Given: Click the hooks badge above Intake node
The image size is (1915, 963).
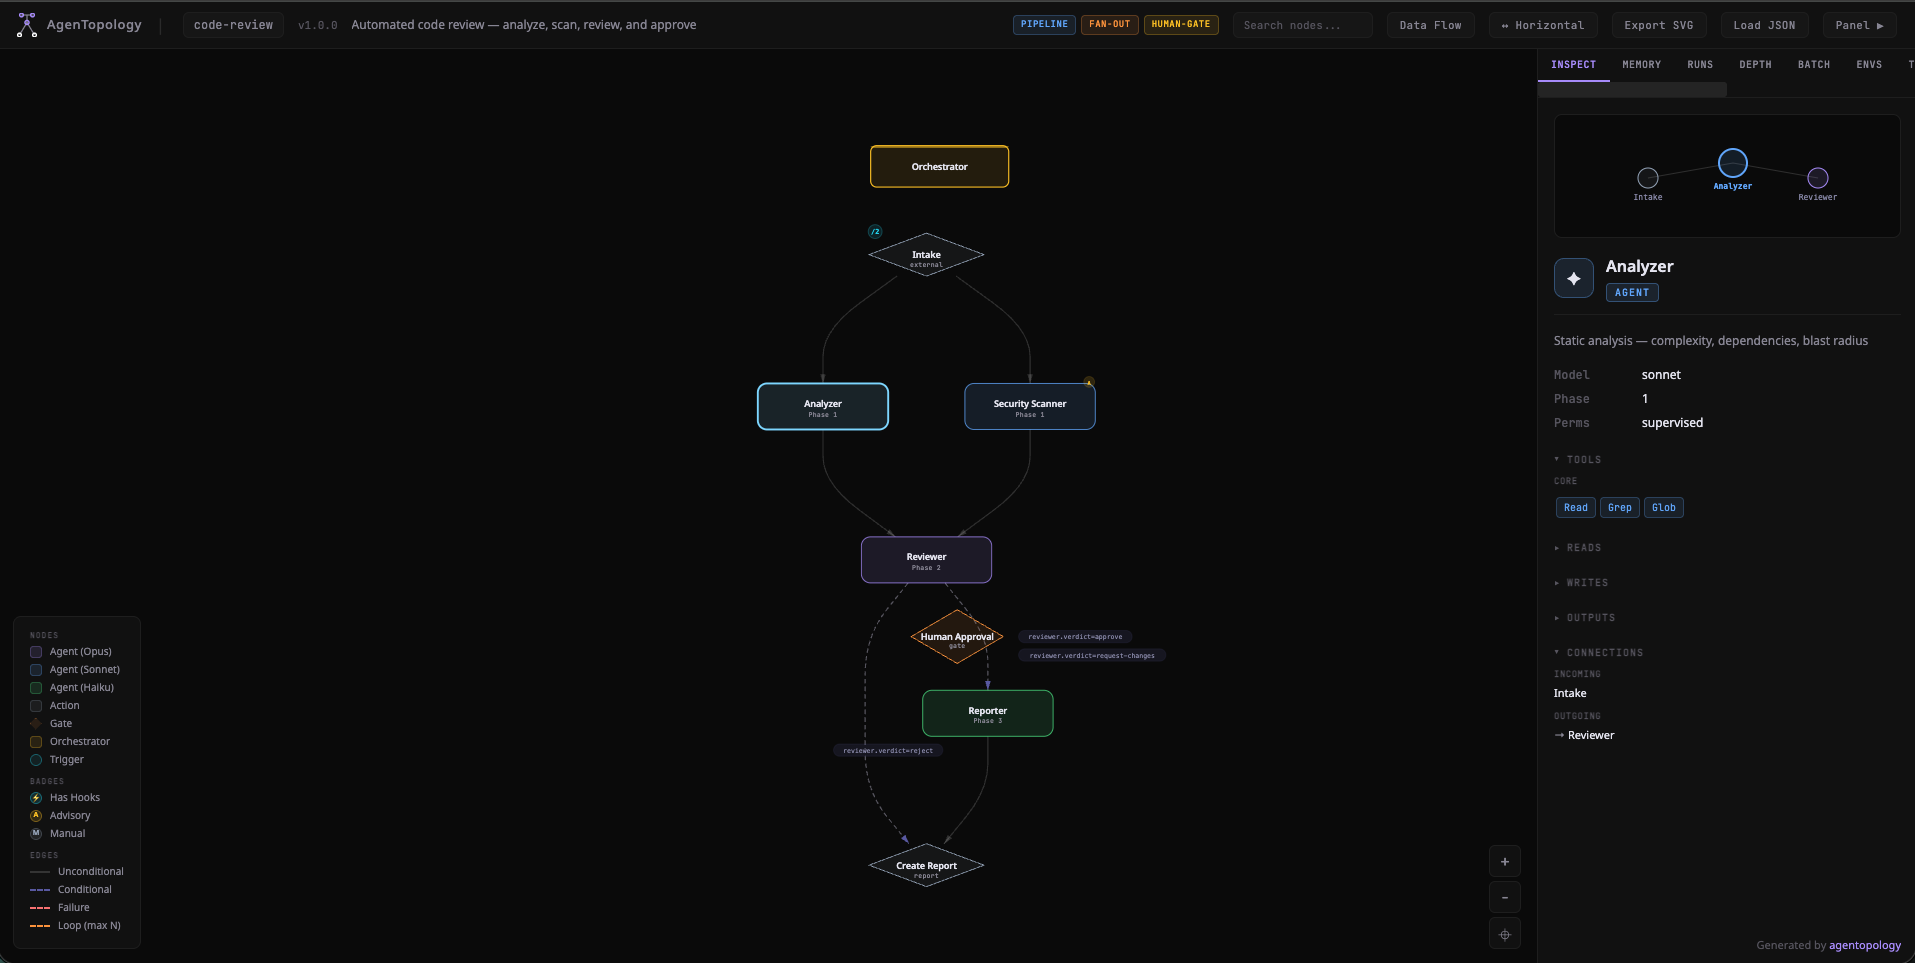Looking at the screenshot, I should click(875, 231).
